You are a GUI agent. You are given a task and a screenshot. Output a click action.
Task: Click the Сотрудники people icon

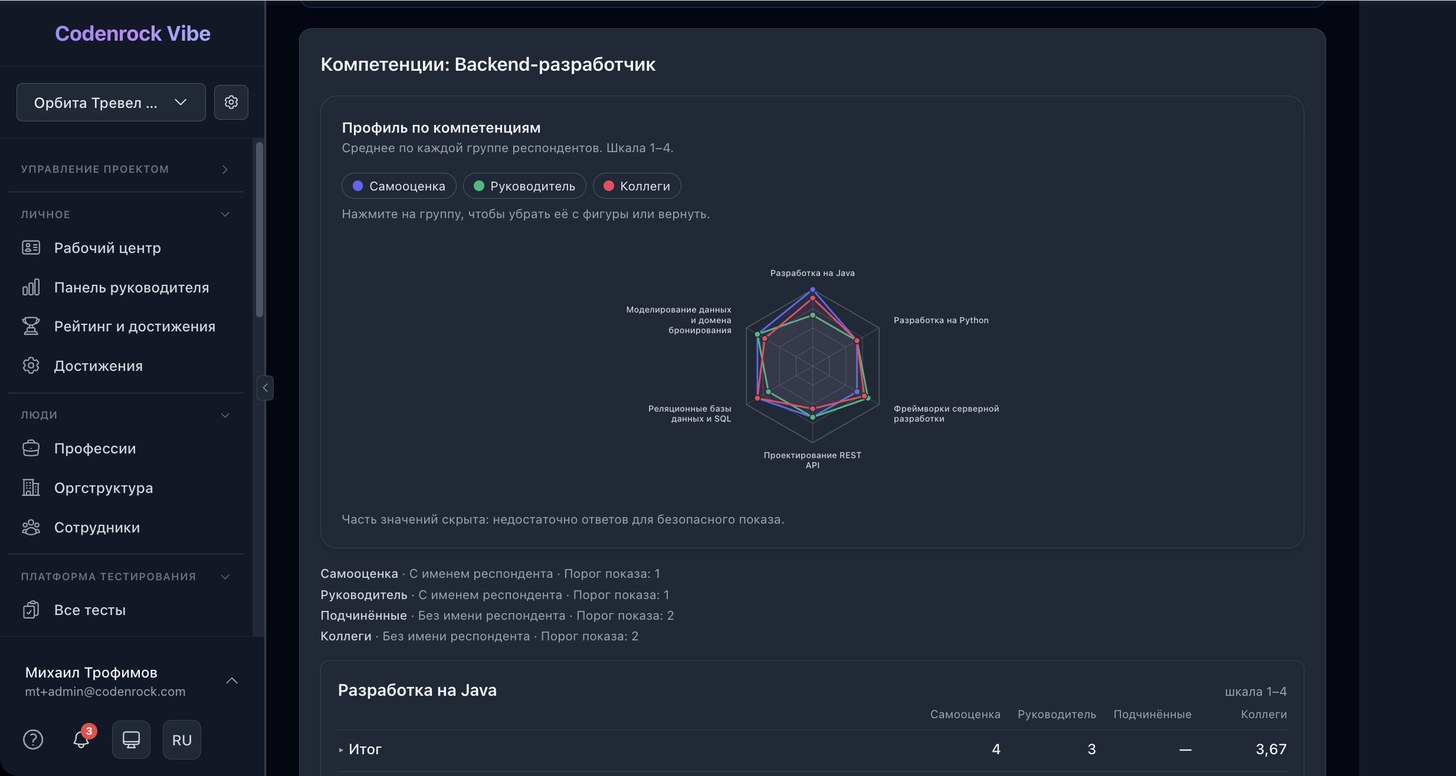[31, 528]
